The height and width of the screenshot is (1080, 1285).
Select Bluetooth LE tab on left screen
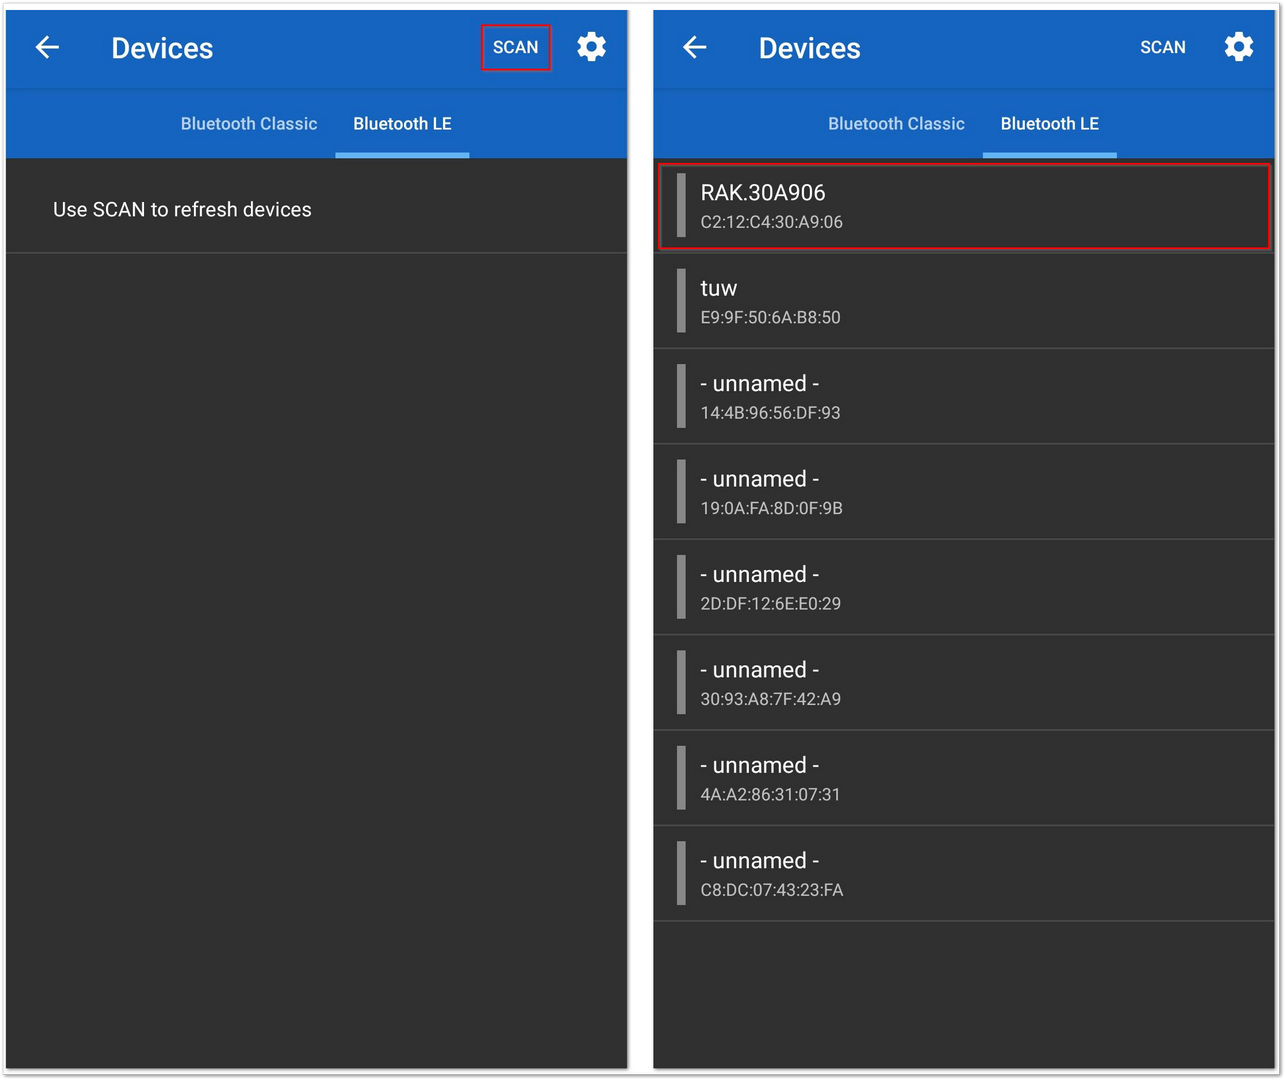click(x=402, y=124)
